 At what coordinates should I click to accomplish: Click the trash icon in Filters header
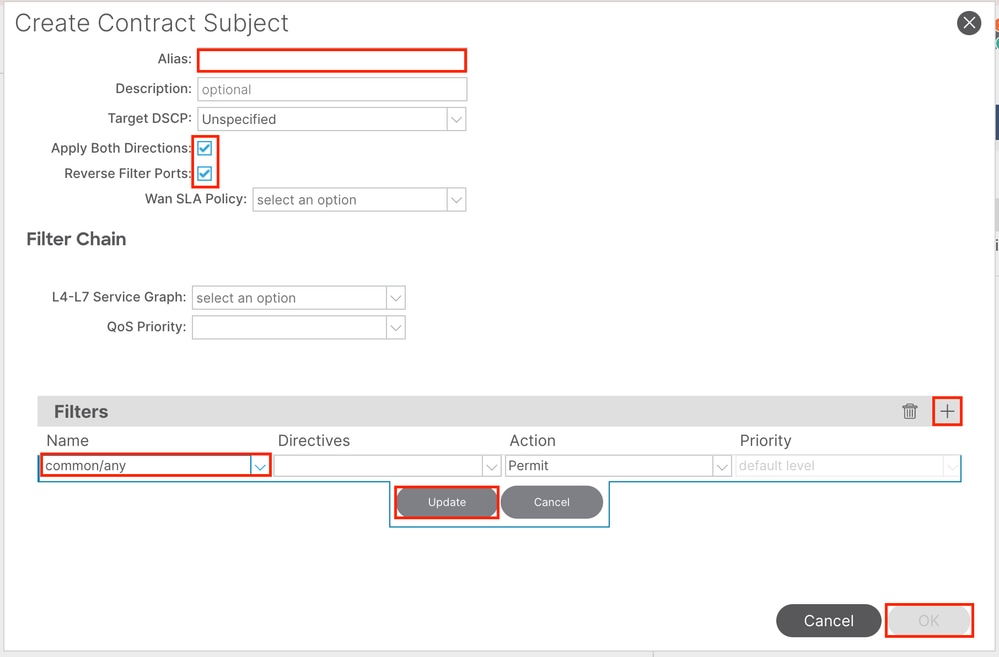(909, 411)
